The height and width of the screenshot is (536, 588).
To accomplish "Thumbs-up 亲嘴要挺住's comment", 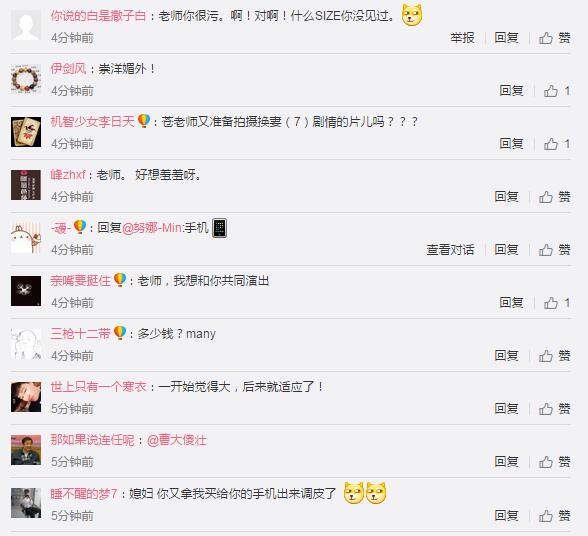I will [x=557, y=303].
